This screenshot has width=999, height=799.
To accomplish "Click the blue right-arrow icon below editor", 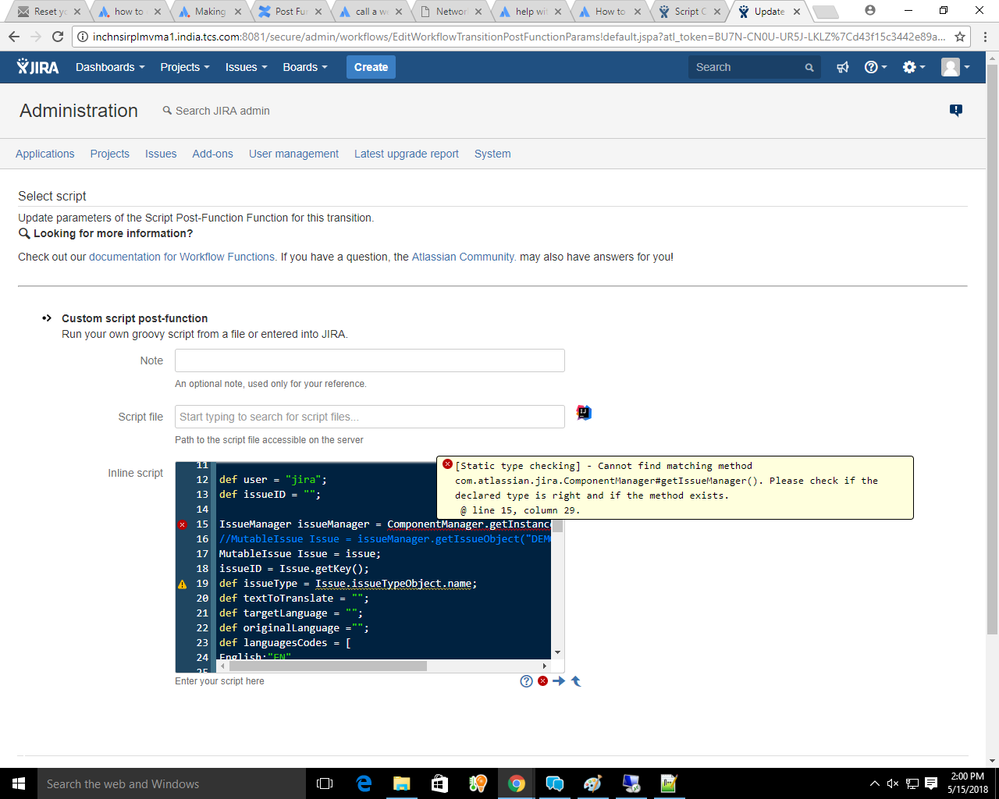I will [x=559, y=681].
